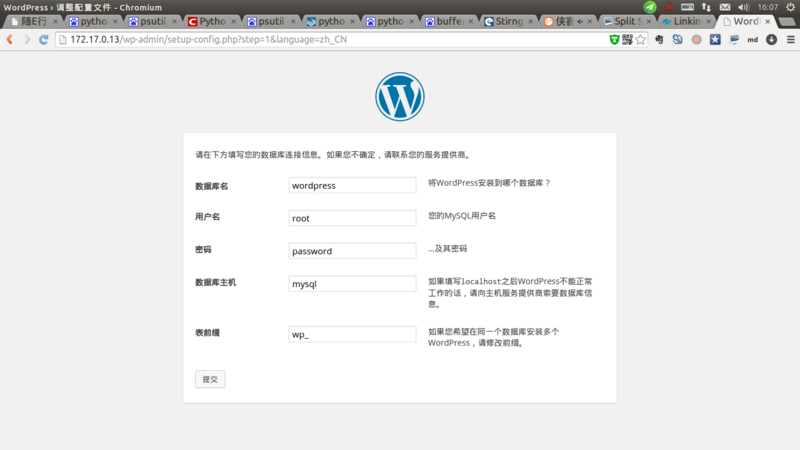Open the QR code generator icon
Image resolution: width=800 pixels, height=450 pixels.
point(628,39)
